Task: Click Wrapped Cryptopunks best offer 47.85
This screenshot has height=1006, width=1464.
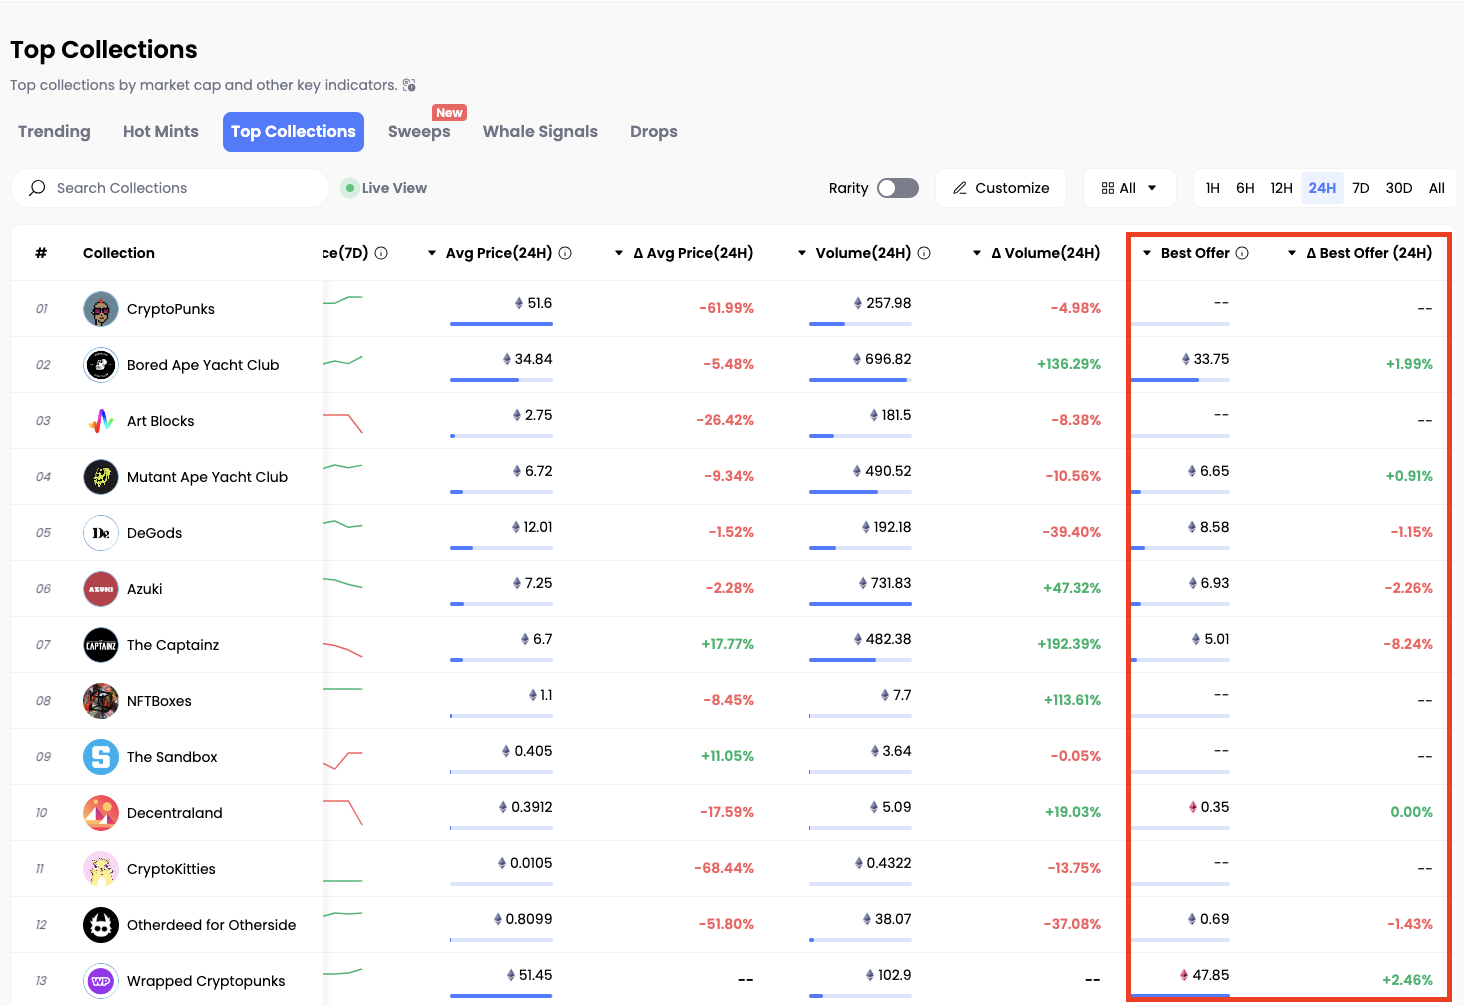Action: [x=1204, y=975]
